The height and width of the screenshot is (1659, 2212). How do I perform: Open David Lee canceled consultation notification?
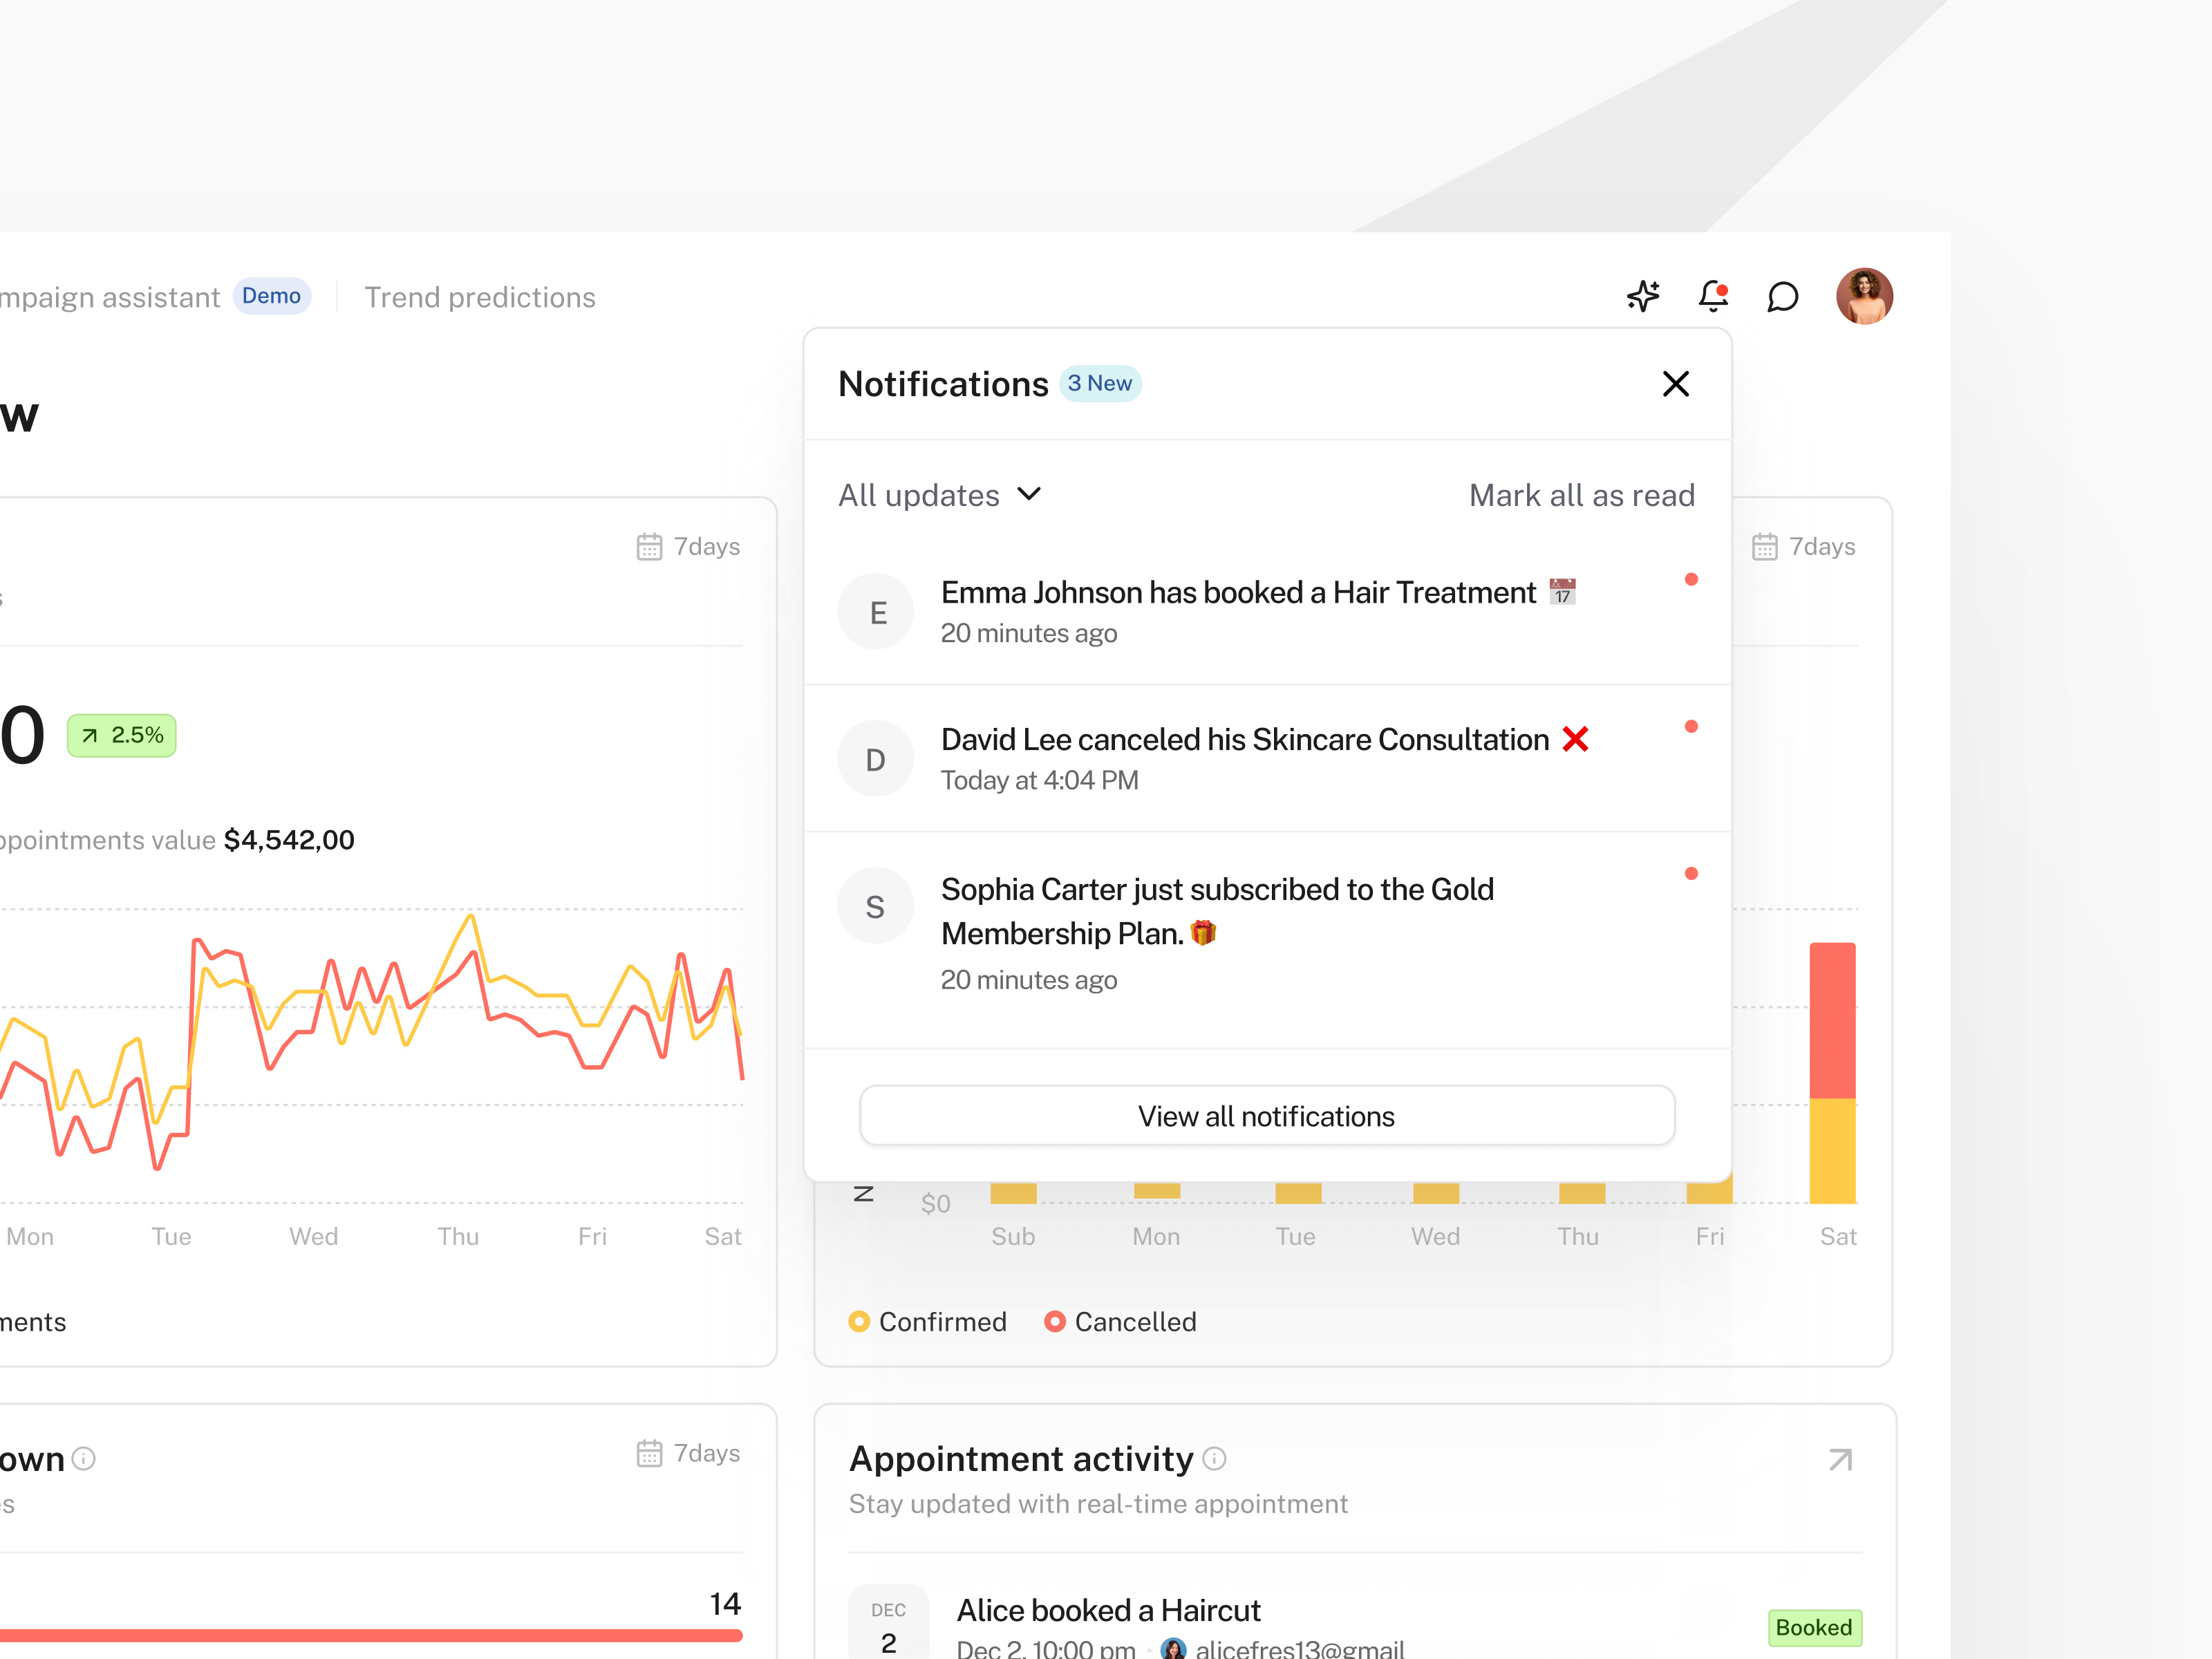click(1267, 759)
